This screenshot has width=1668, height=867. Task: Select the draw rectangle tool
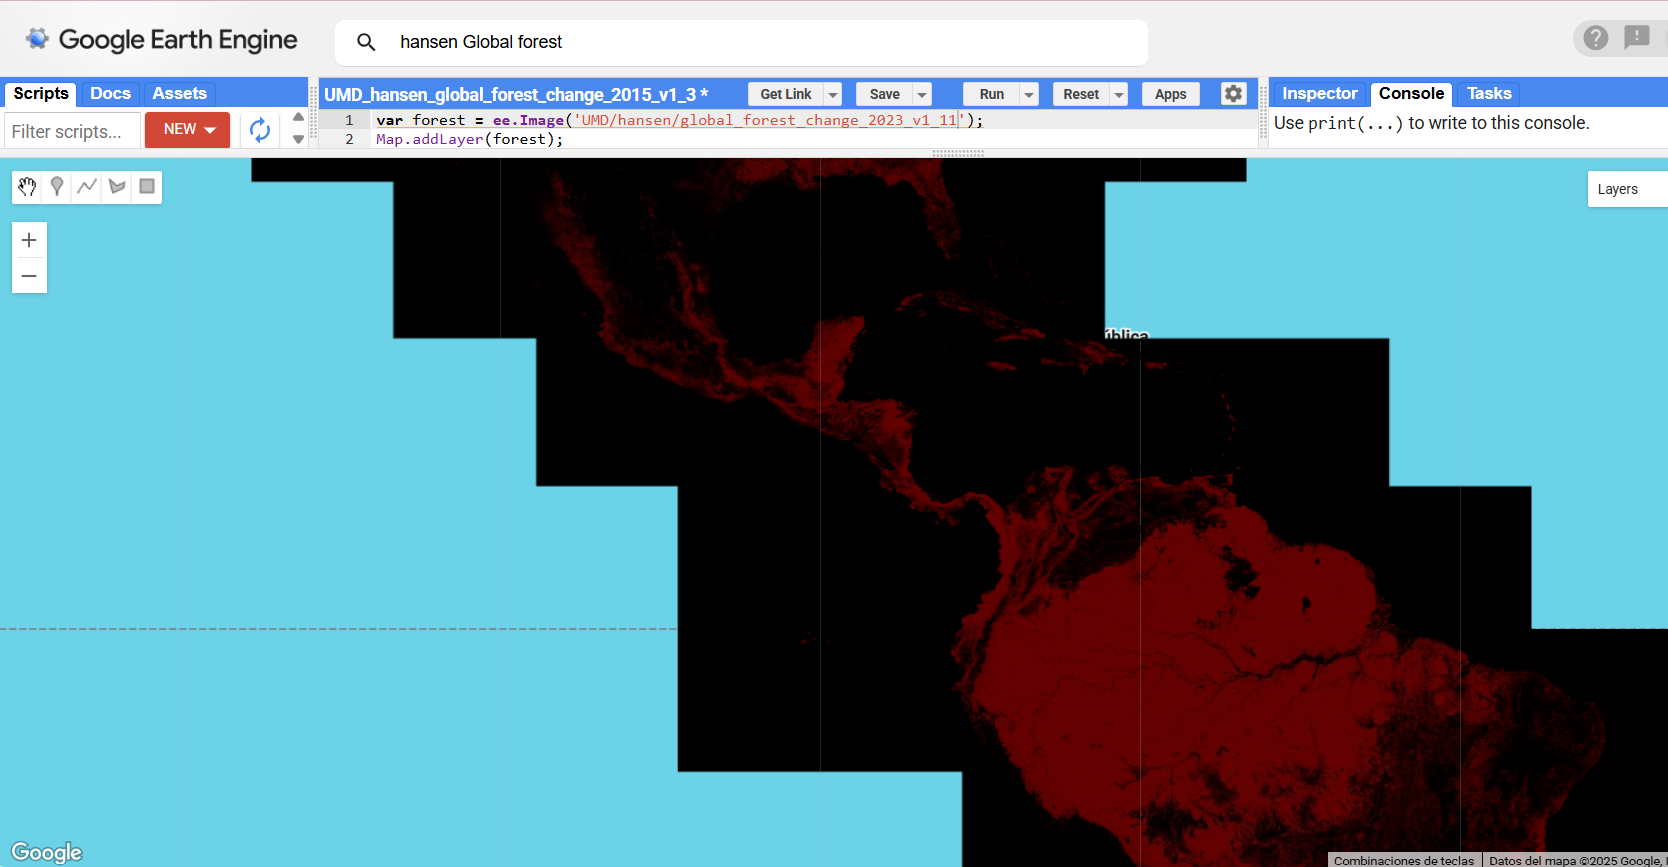(x=147, y=186)
